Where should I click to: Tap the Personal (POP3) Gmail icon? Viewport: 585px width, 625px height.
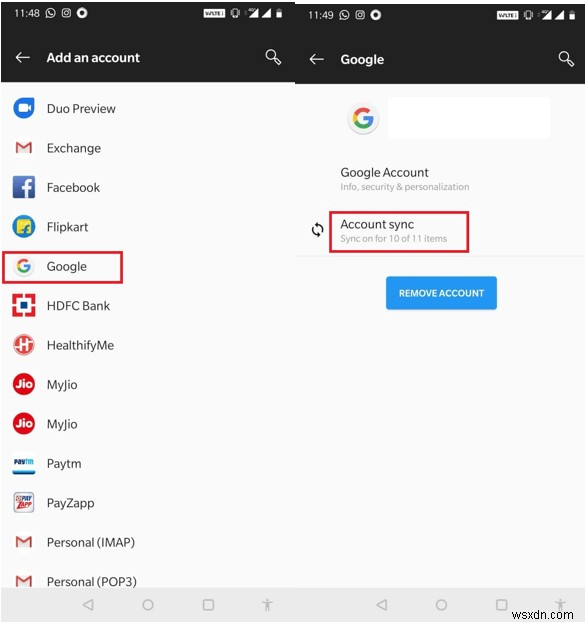pyautogui.click(x=24, y=581)
